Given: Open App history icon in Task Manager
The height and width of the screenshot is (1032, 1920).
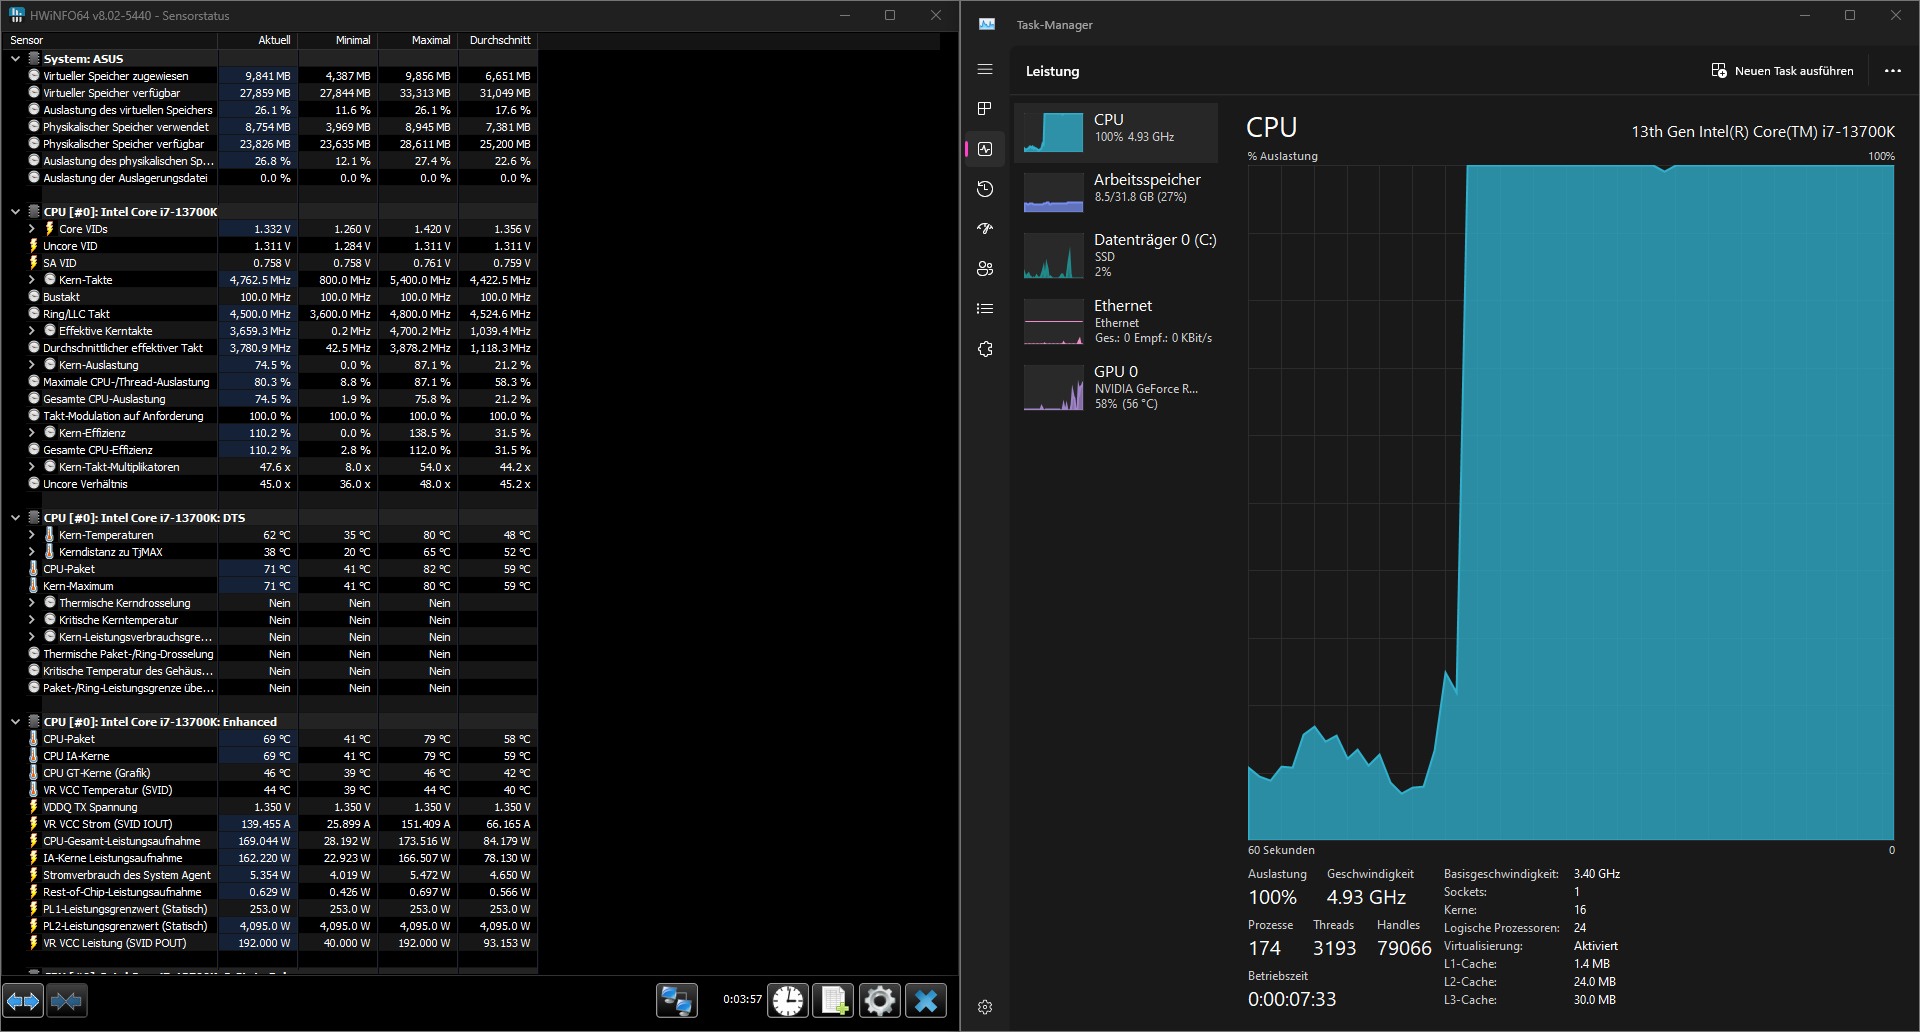Looking at the screenshot, I should 985,189.
